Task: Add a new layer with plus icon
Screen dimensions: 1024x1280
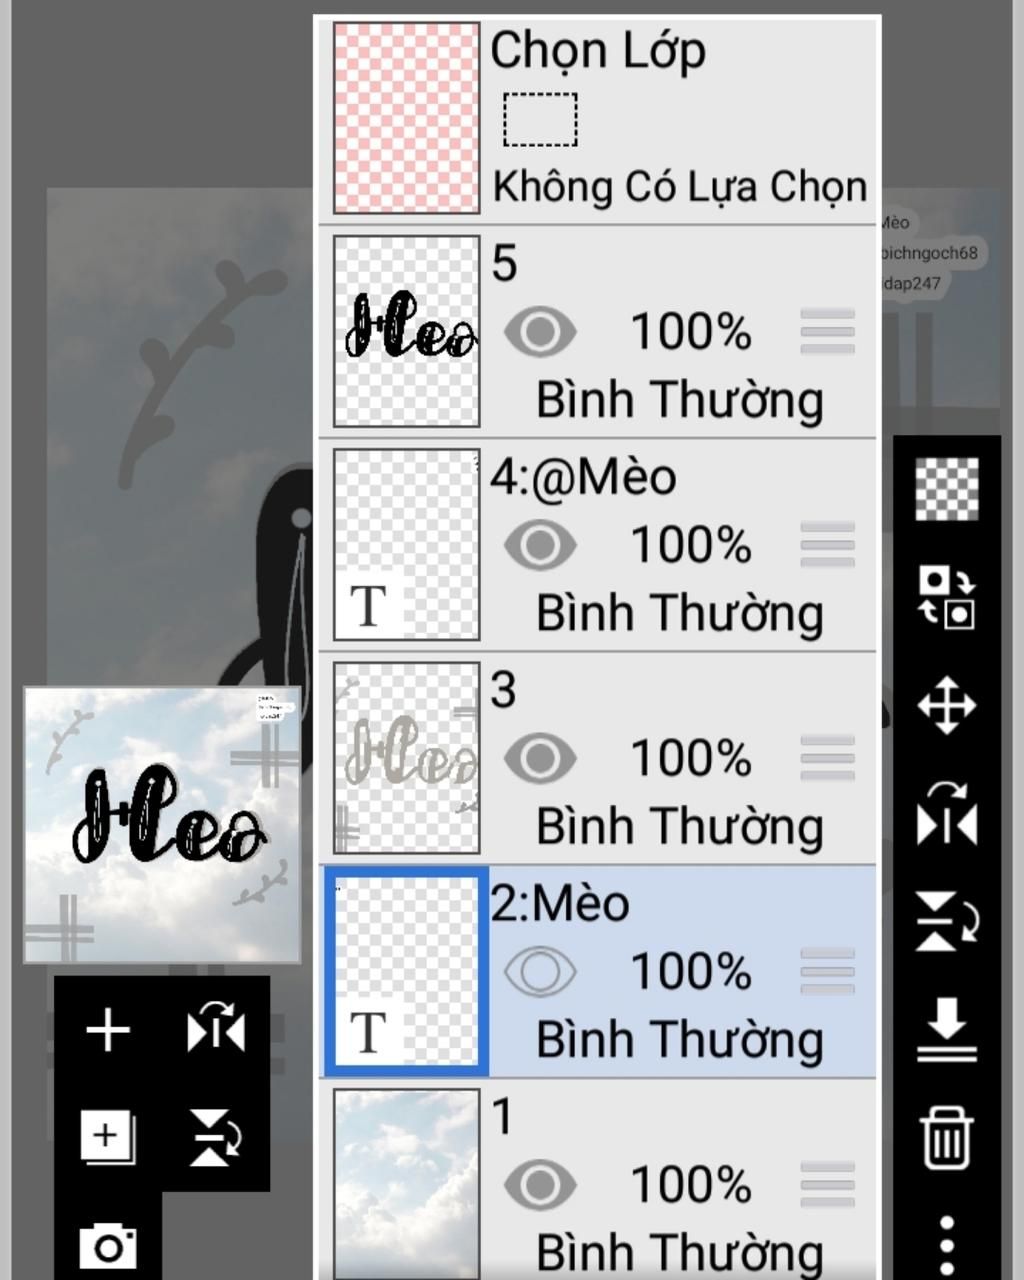Action: pos(108,1030)
